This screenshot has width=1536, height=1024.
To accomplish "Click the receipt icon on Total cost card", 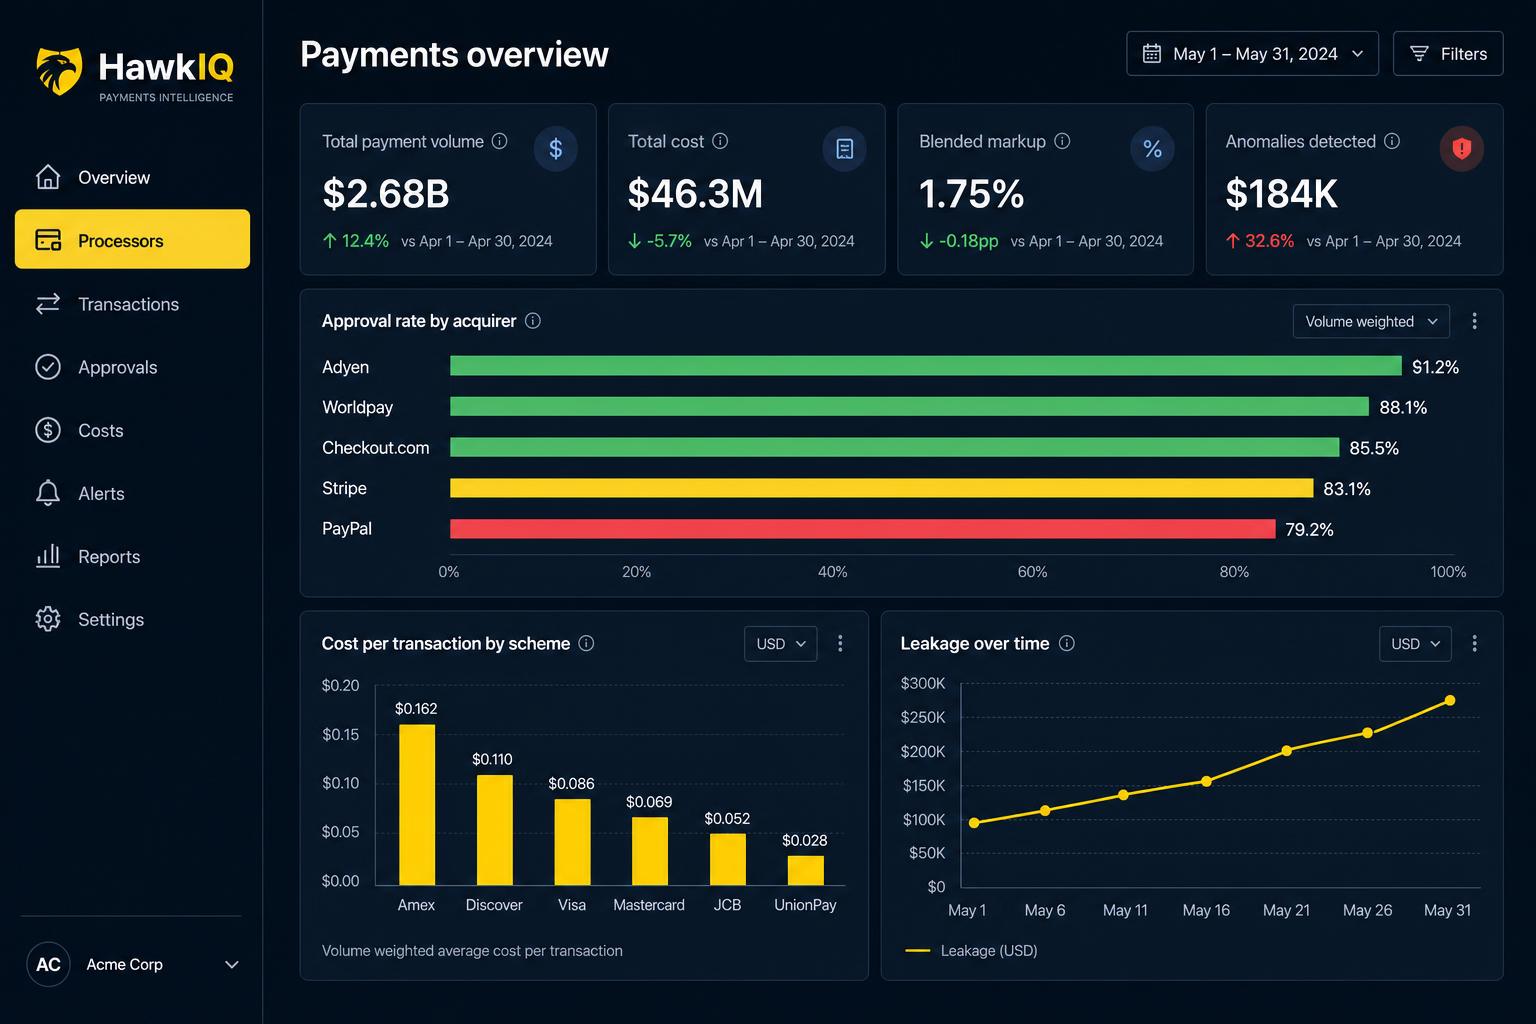I will pos(844,149).
